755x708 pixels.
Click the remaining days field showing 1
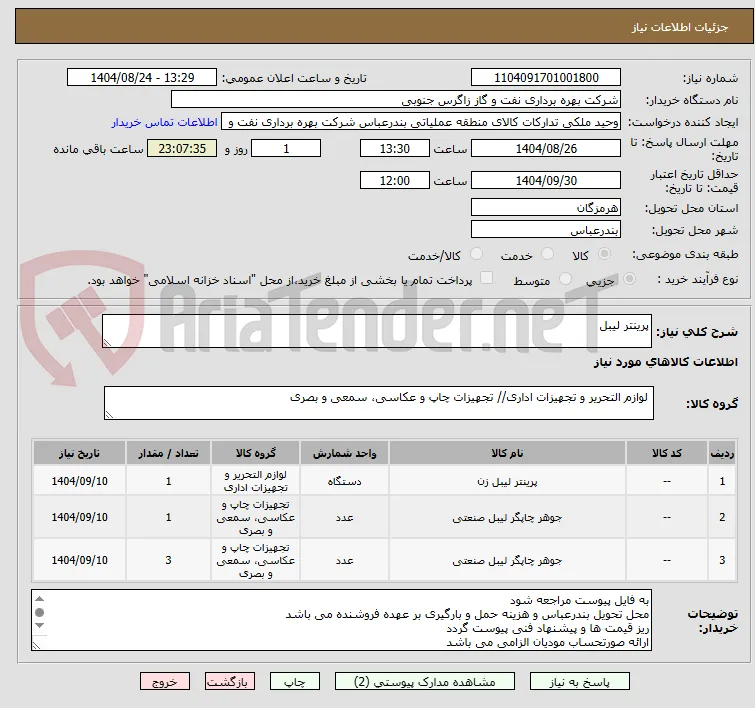286,148
